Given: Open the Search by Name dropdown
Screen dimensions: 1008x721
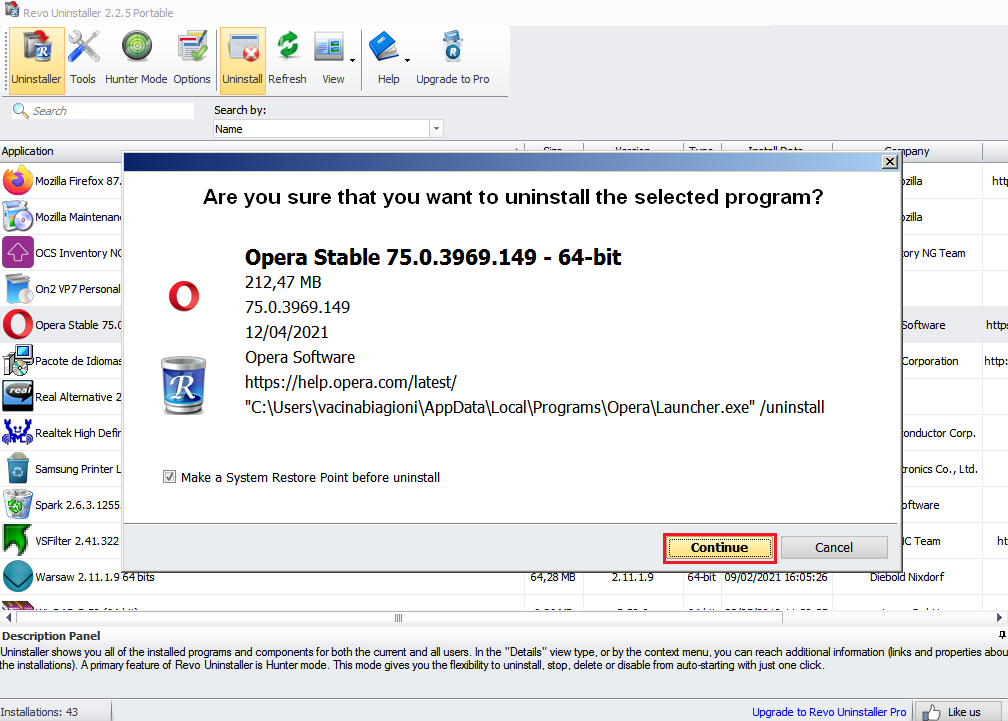Looking at the screenshot, I should (437, 128).
